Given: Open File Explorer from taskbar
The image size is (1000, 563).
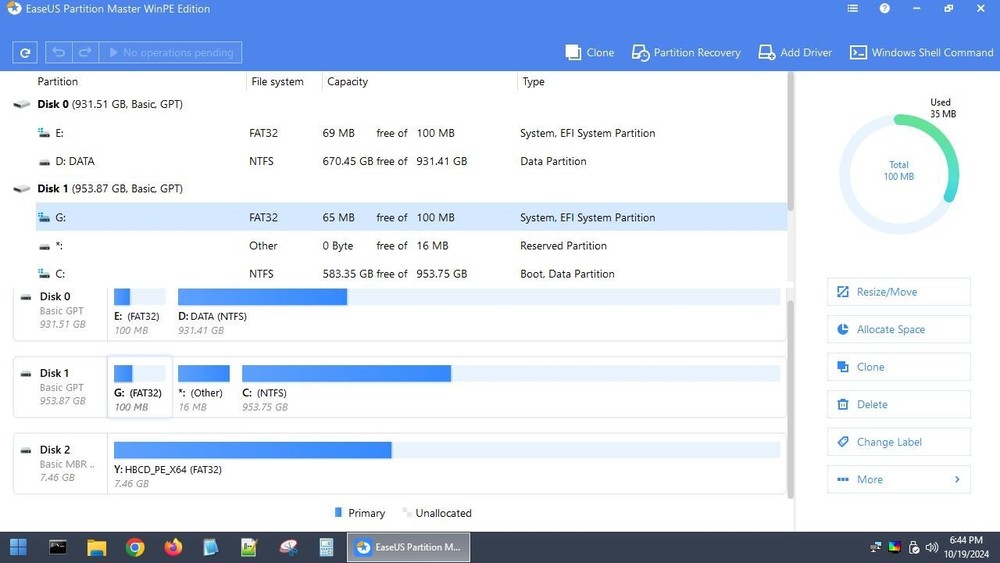Looking at the screenshot, I should pos(96,547).
